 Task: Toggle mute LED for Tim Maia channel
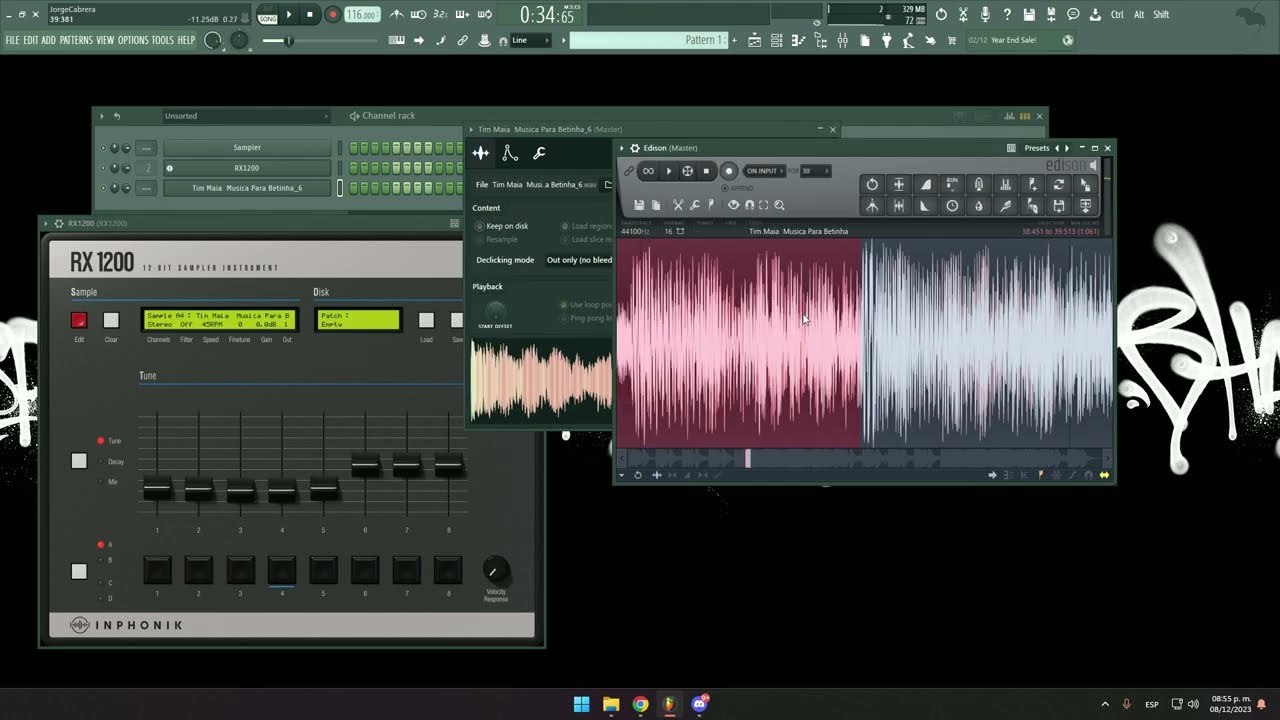[x=102, y=188]
